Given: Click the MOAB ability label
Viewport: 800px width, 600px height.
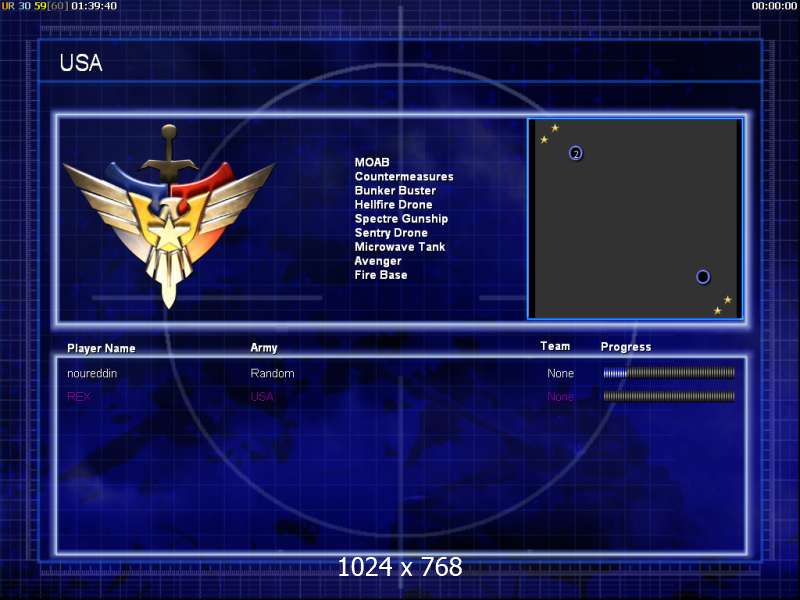Looking at the screenshot, I should pyautogui.click(x=372, y=162).
